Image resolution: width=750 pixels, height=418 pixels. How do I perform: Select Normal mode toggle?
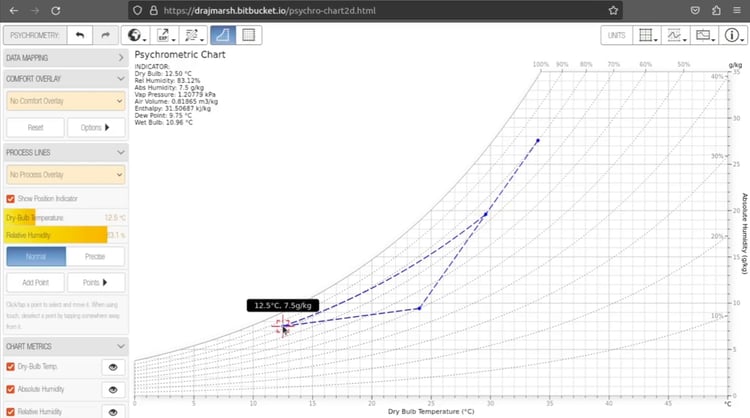click(36, 257)
